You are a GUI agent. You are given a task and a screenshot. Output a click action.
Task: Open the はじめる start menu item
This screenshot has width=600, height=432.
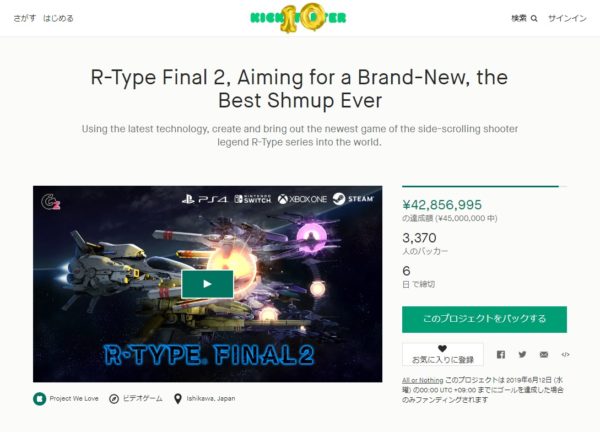(58, 18)
